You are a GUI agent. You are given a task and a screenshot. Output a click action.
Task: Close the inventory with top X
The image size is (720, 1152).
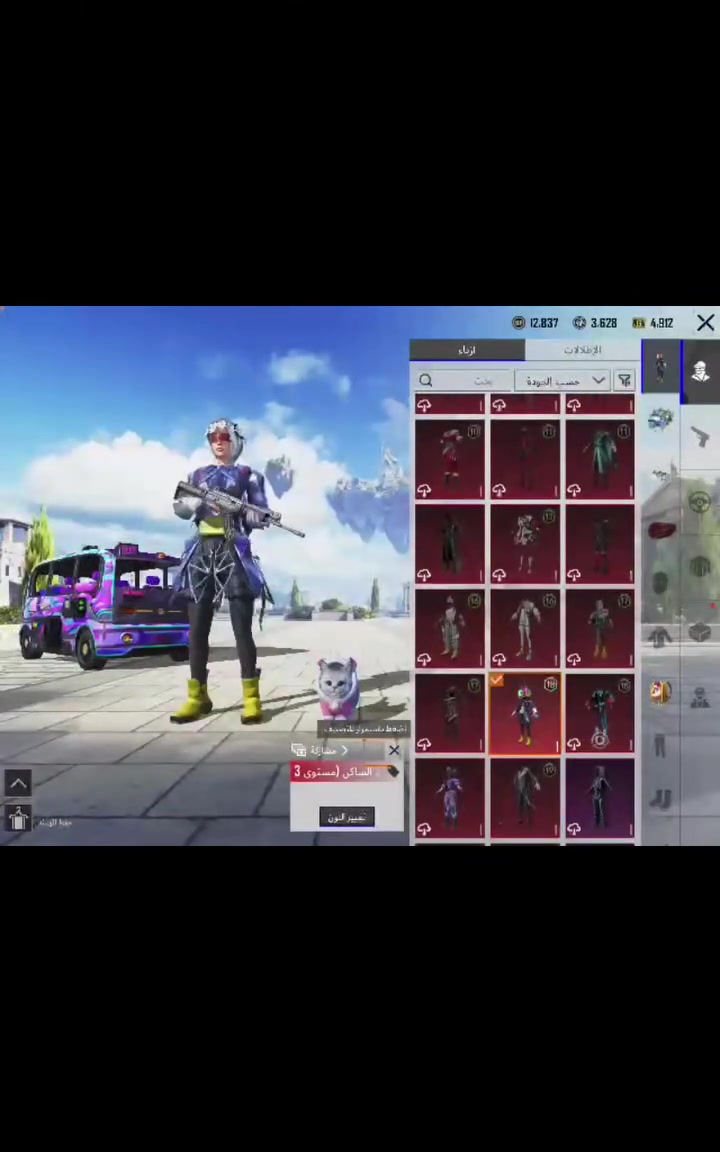[x=705, y=323]
